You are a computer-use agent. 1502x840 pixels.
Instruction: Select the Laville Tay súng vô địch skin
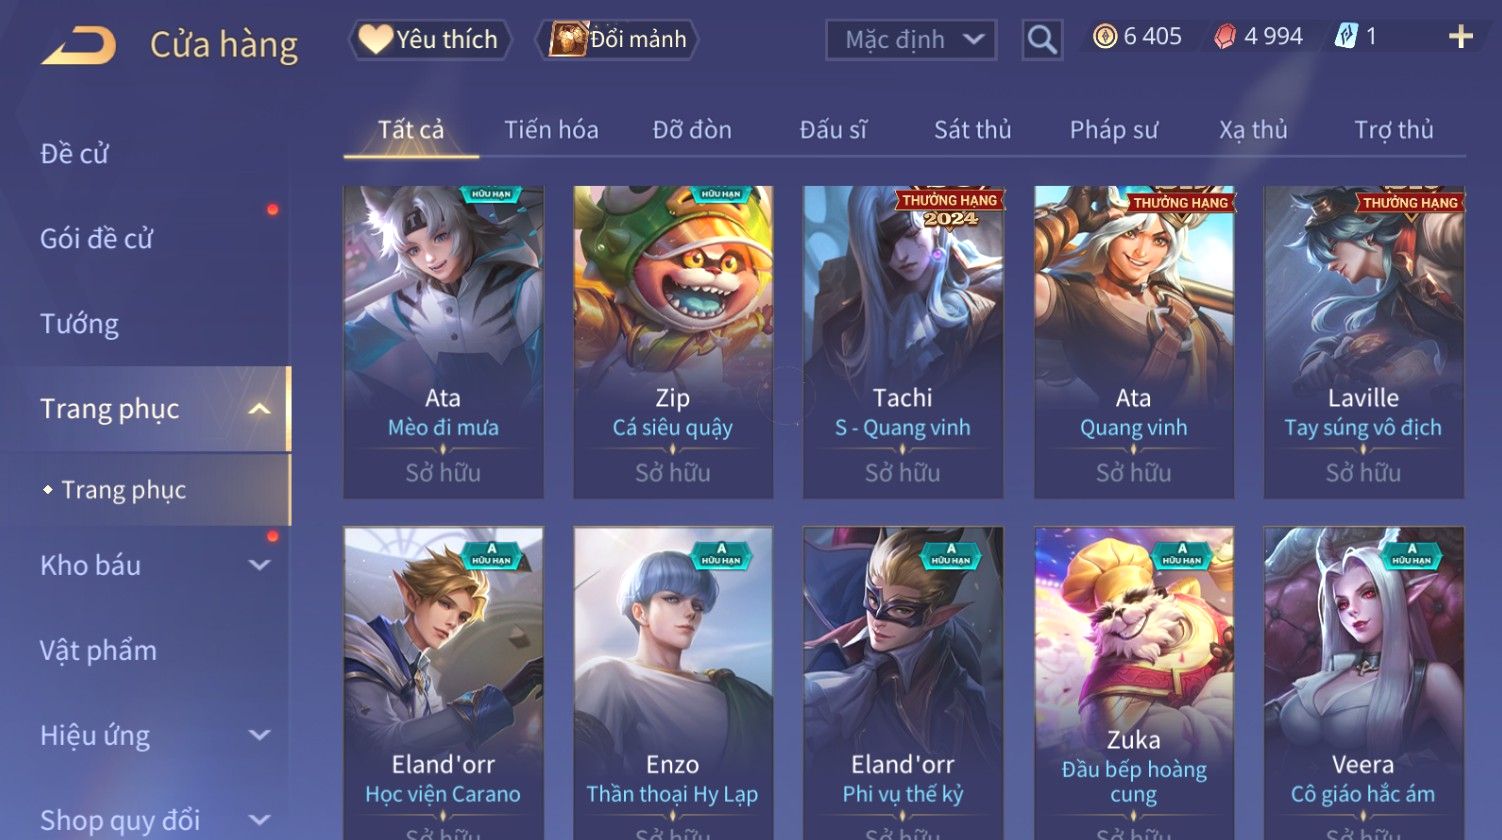(1363, 342)
